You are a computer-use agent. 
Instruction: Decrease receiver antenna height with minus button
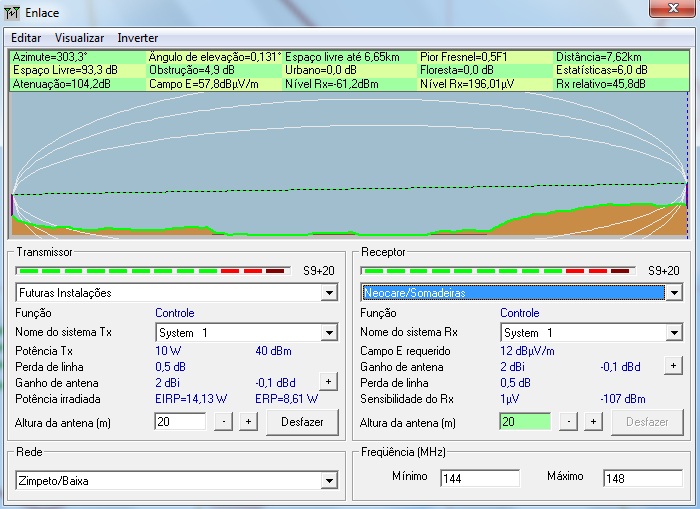coord(568,422)
